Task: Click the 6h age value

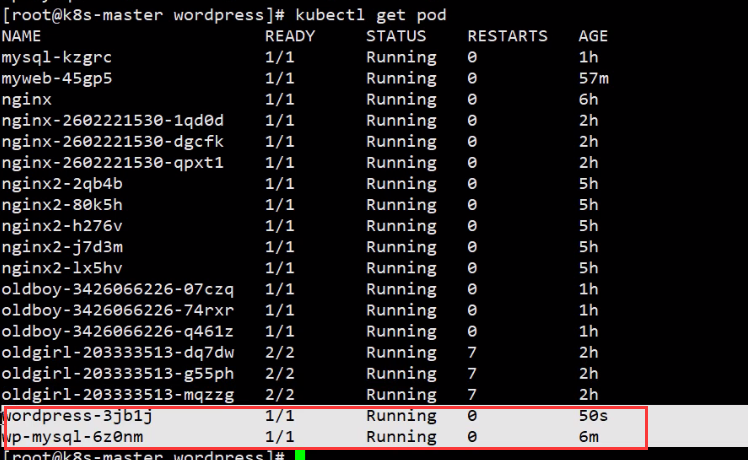Action: click(x=588, y=99)
